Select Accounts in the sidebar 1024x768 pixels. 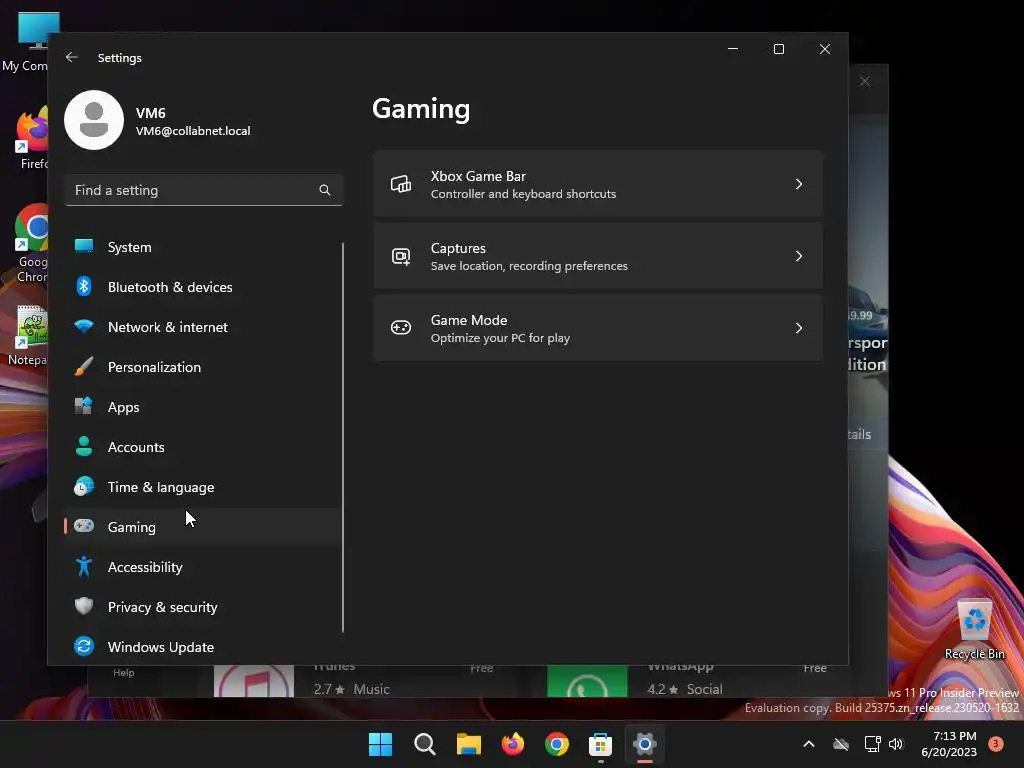click(x=203, y=447)
